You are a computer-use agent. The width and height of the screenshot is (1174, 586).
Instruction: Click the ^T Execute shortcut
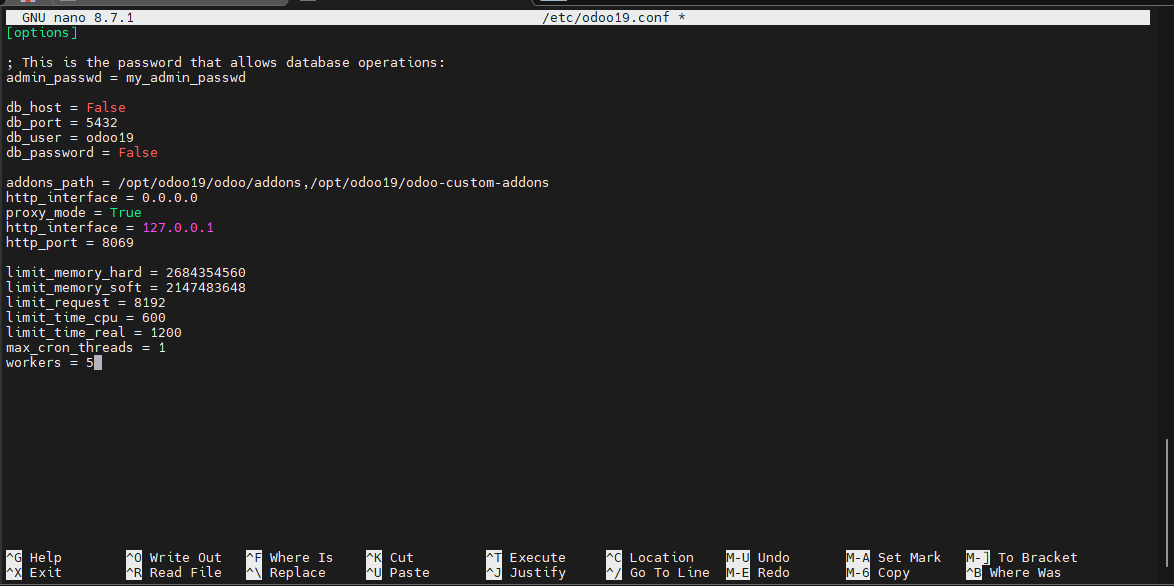pyautogui.click(x=526, y=558)
